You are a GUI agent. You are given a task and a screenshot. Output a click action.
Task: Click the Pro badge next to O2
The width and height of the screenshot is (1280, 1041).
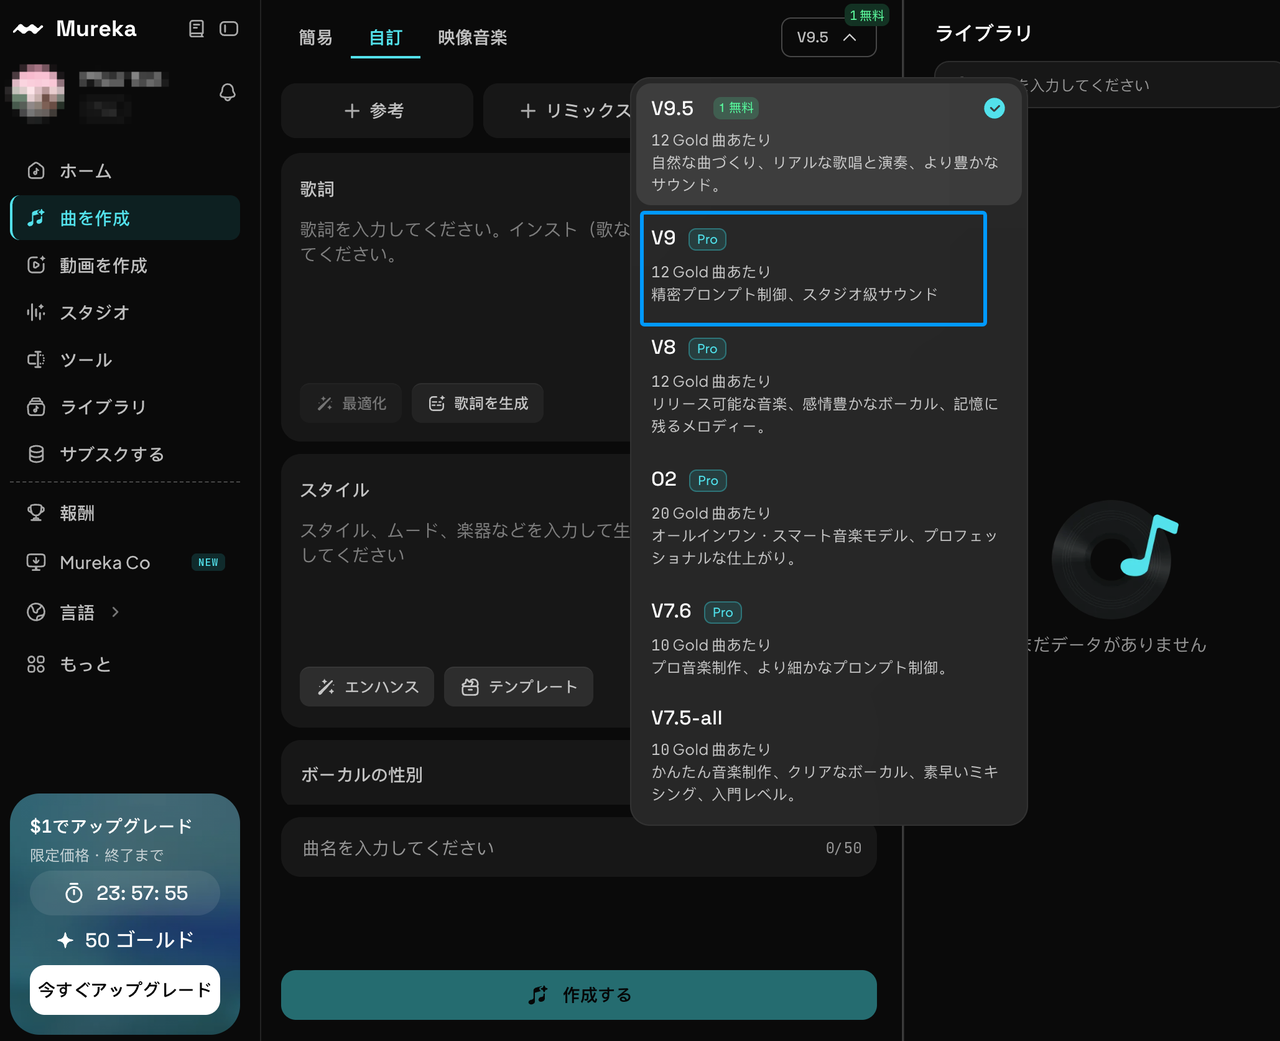tap(708, 481)
